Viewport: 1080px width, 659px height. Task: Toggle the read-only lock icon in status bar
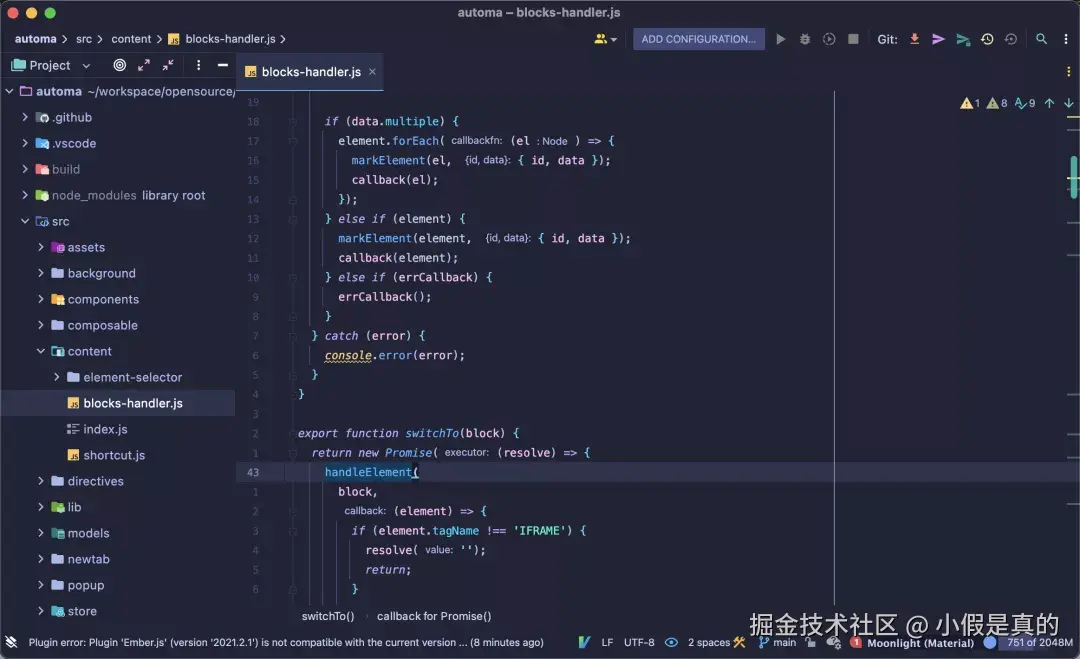811,642
